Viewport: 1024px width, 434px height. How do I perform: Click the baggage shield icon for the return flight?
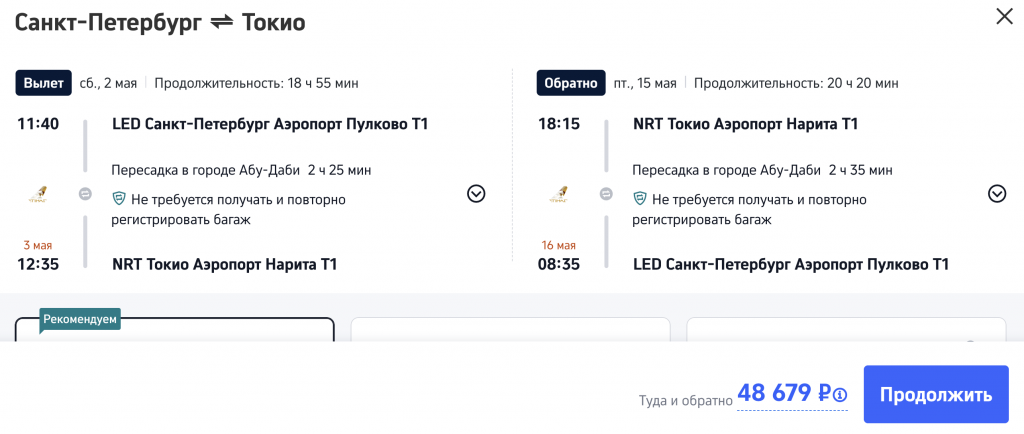tap(640, 199)
